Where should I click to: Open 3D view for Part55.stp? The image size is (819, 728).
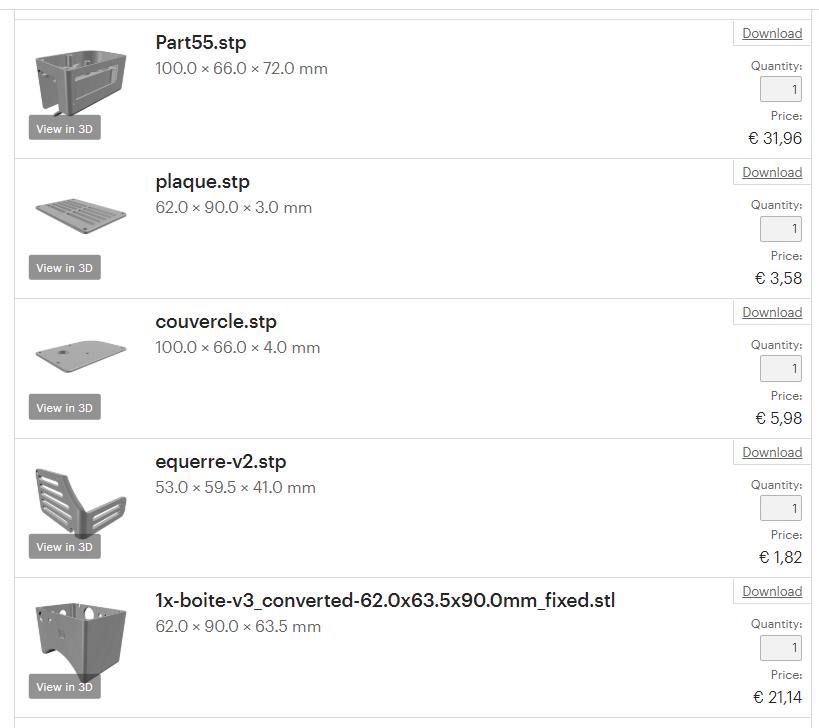65,128
